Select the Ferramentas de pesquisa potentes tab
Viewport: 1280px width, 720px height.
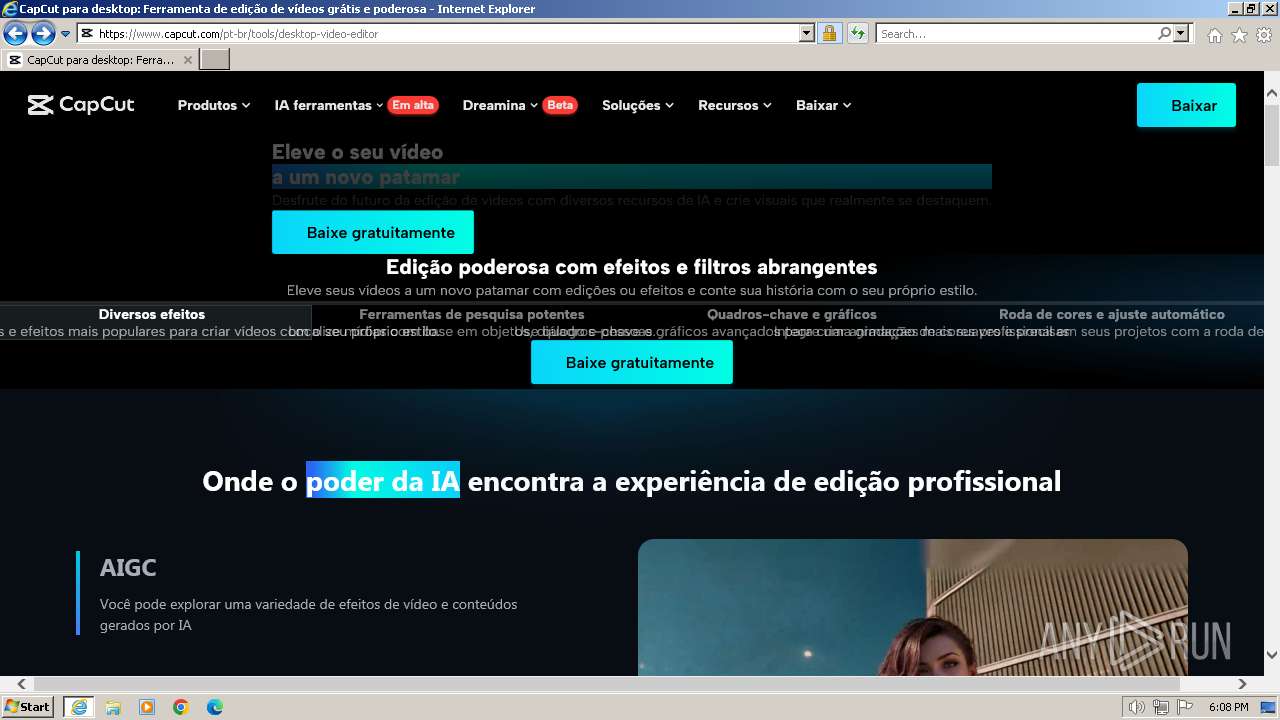tap(472, 314)
